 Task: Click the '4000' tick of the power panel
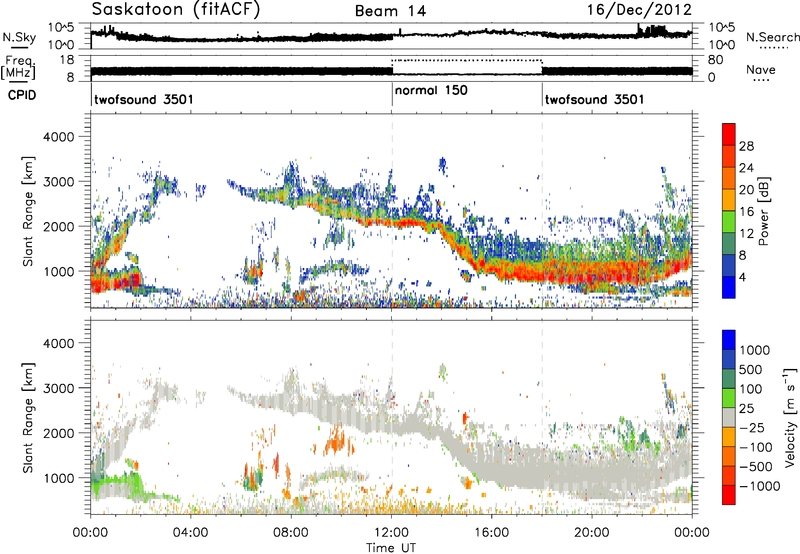tap(58, 137)
